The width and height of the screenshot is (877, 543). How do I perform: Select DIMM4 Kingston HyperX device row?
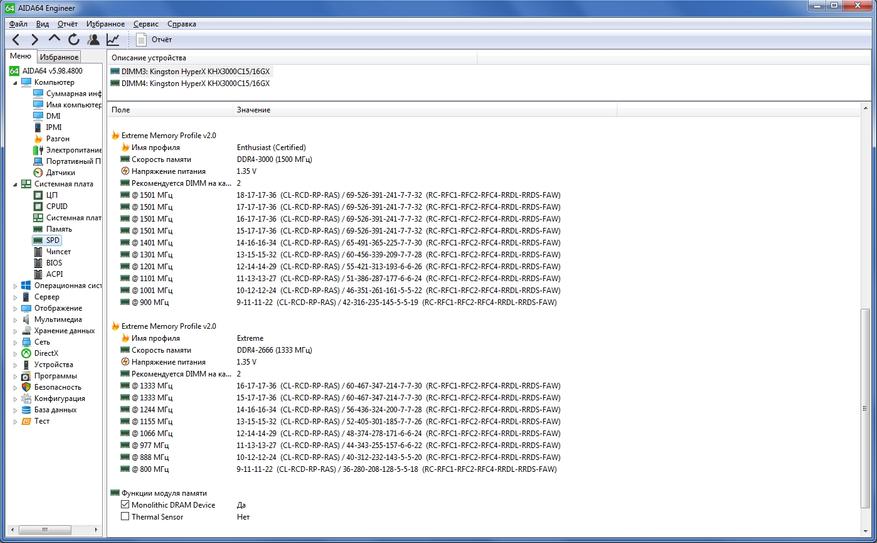pyautogui.click(x=190, y=83)
